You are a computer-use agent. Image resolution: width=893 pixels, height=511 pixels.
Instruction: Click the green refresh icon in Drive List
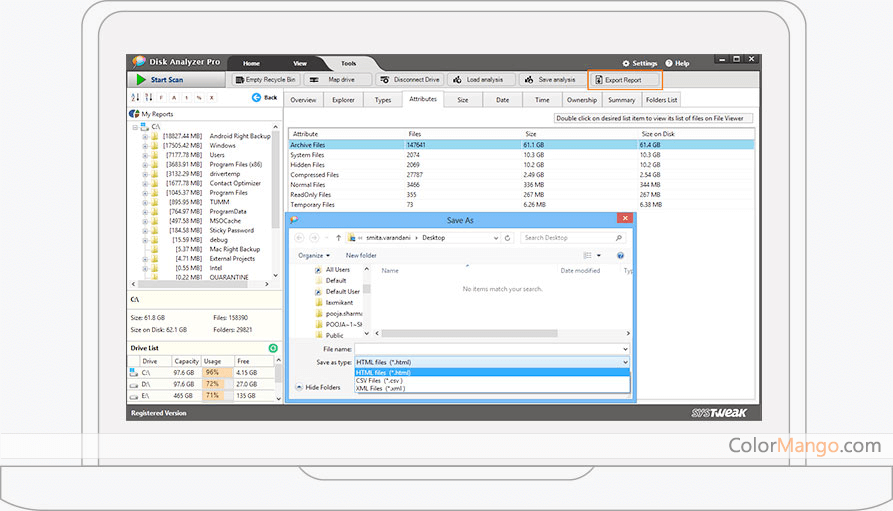click(273, 348)
